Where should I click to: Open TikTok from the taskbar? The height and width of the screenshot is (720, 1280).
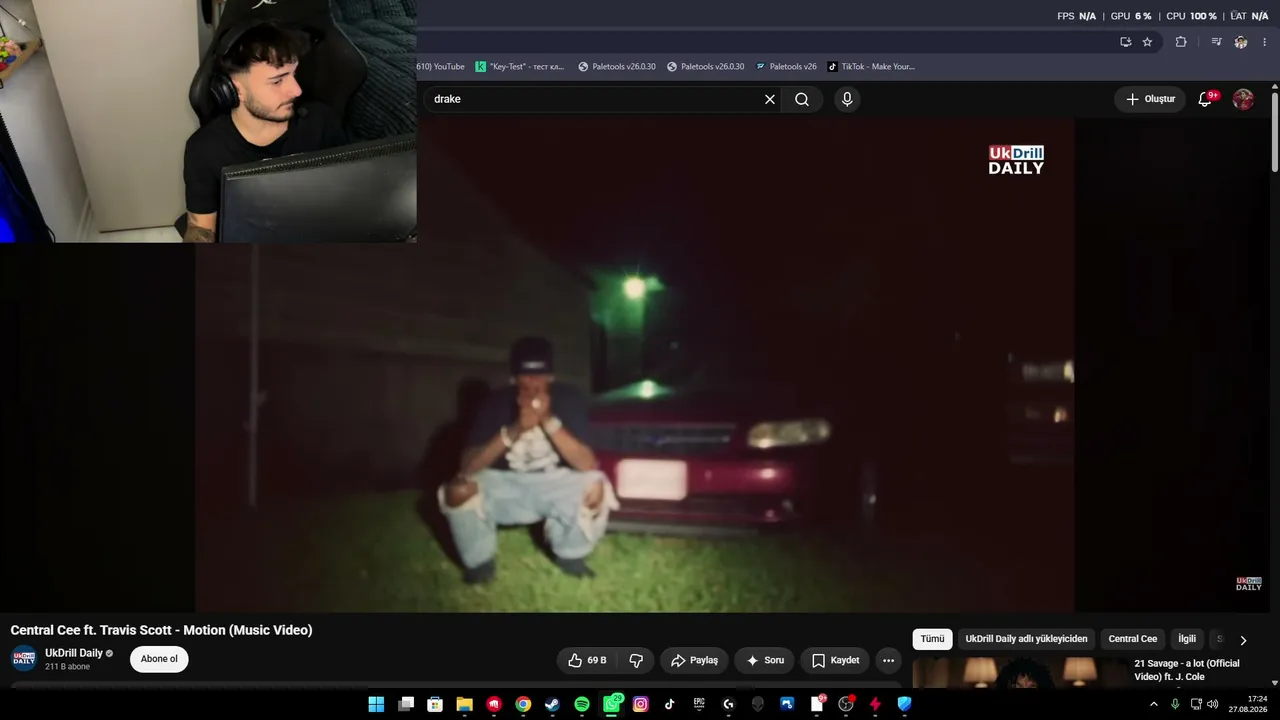coord(670,704)
